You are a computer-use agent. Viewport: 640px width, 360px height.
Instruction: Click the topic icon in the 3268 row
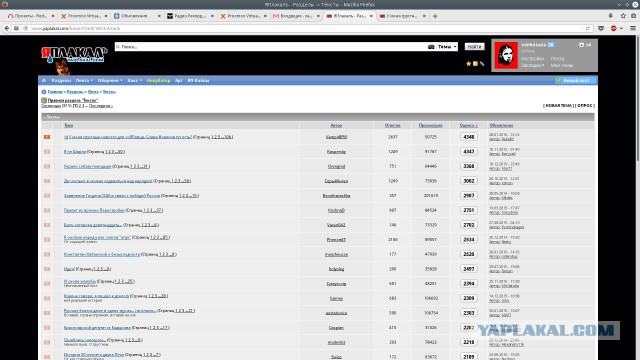coord(47,166)
